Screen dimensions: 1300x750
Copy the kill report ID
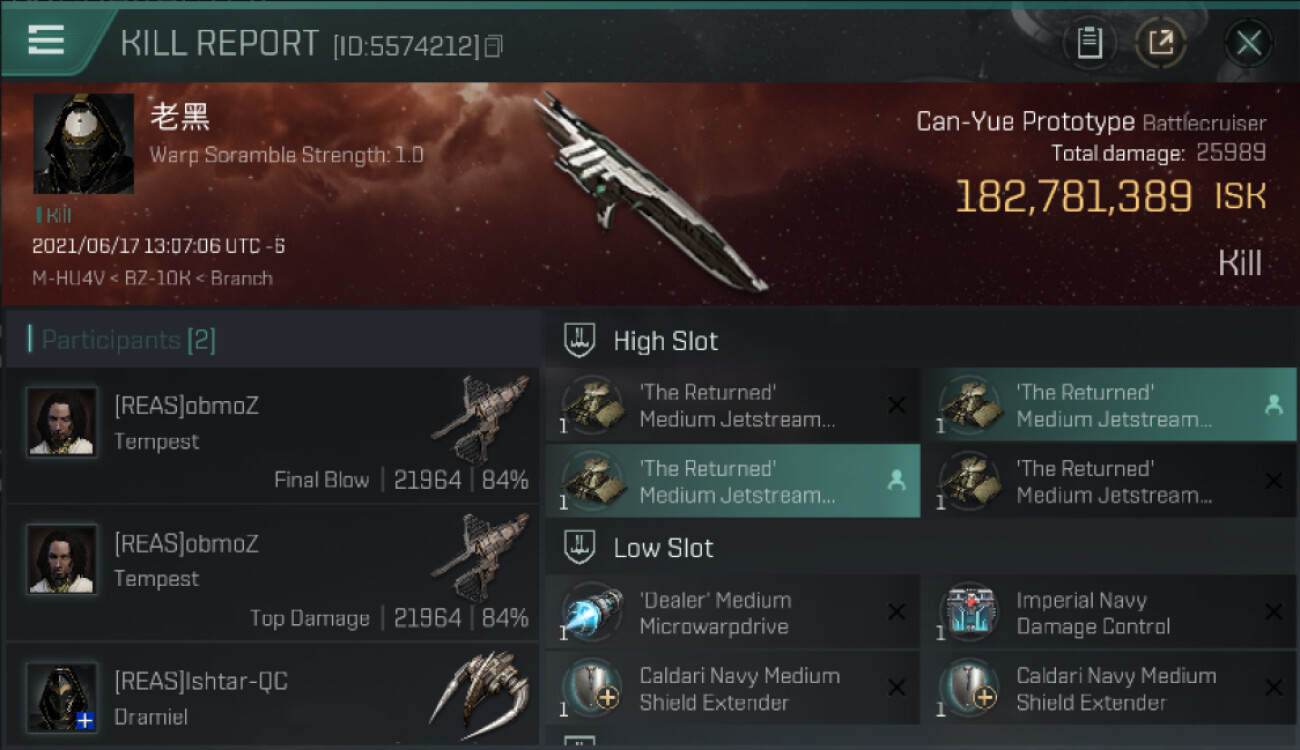[x=493, y=46]
